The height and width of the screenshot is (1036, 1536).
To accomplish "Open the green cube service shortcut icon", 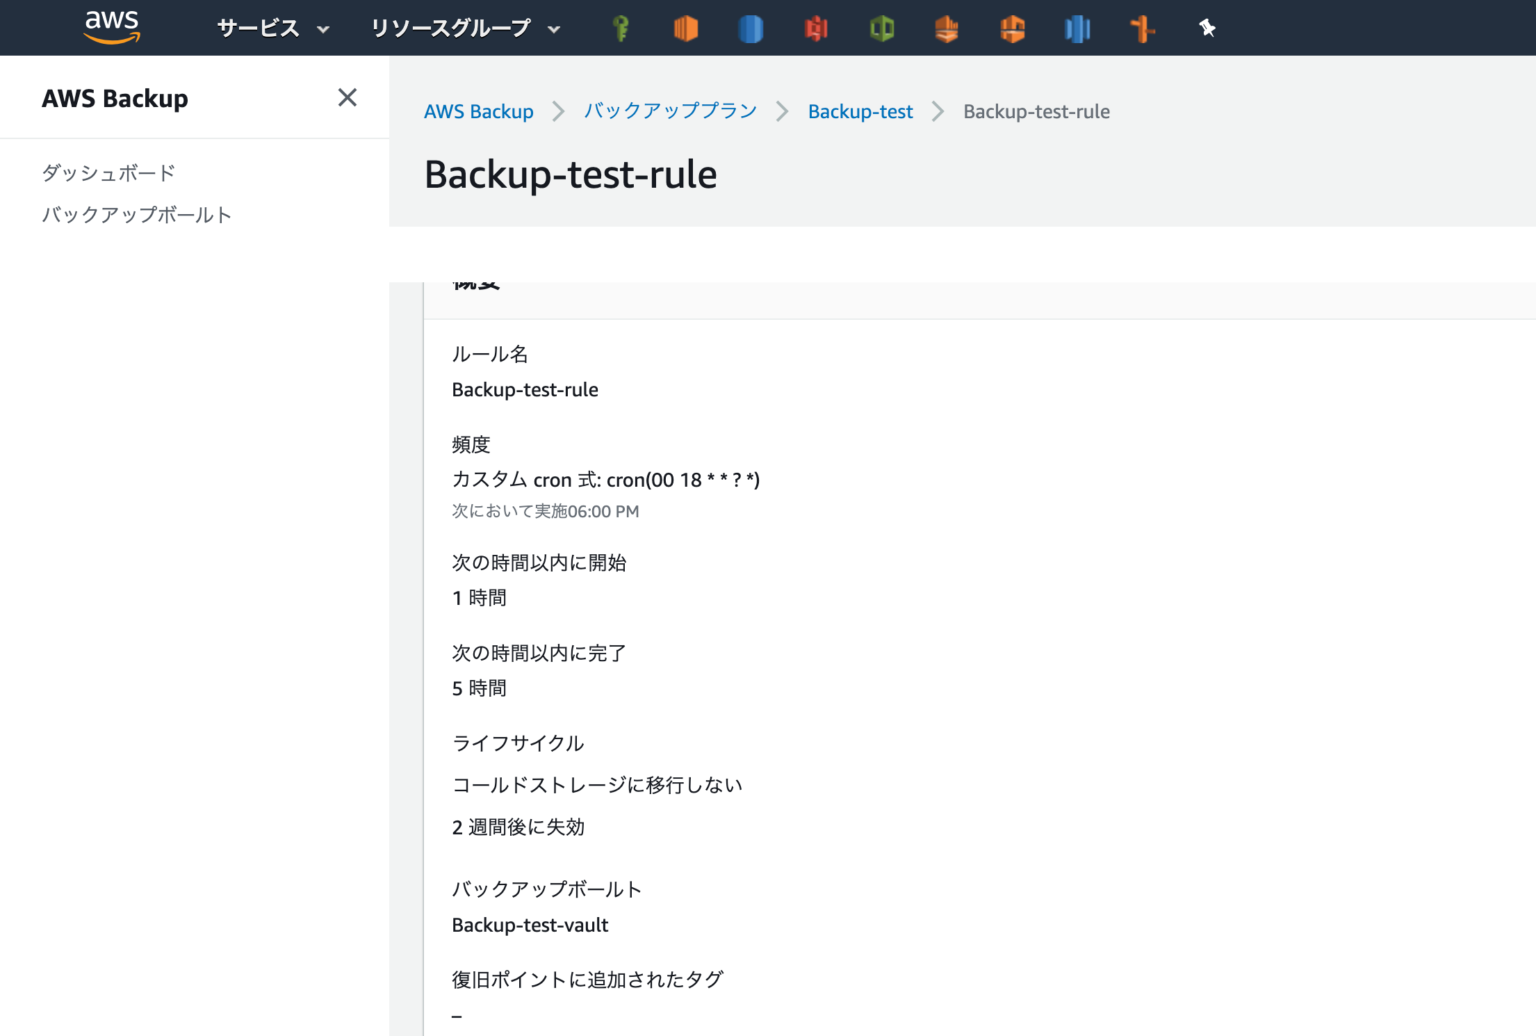I will pos(881,27).
